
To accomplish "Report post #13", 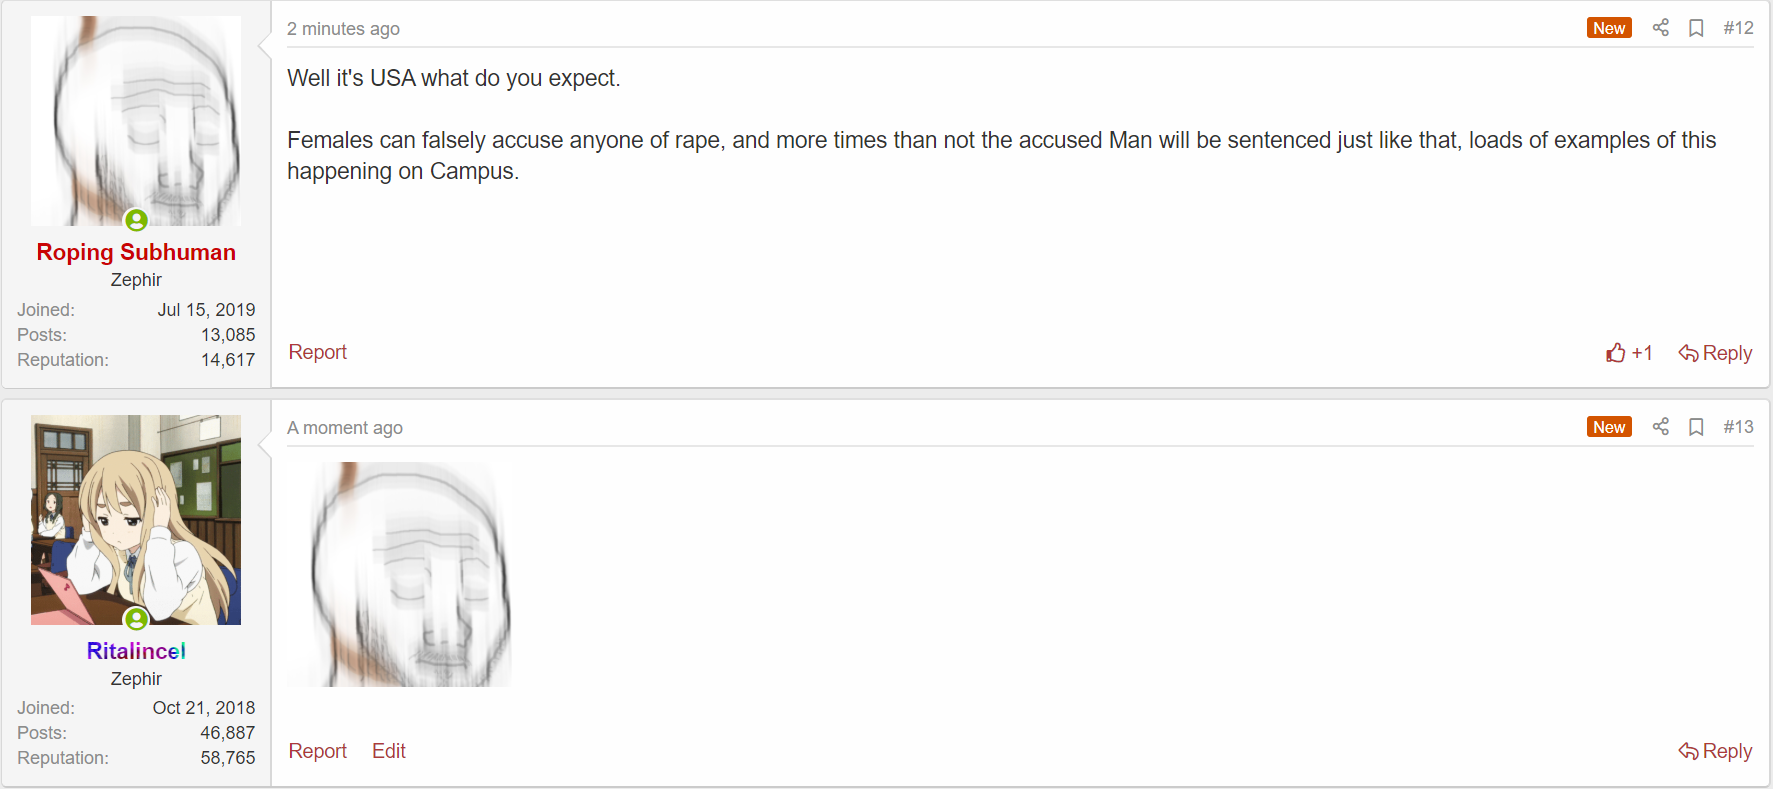I will click(x=317, y=751).
